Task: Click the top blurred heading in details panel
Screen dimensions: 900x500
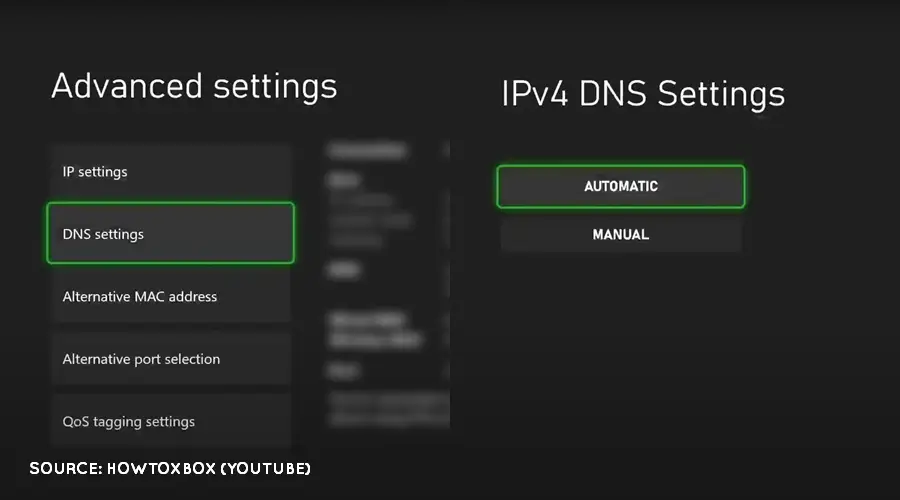Action: click(x=367, y=150)
